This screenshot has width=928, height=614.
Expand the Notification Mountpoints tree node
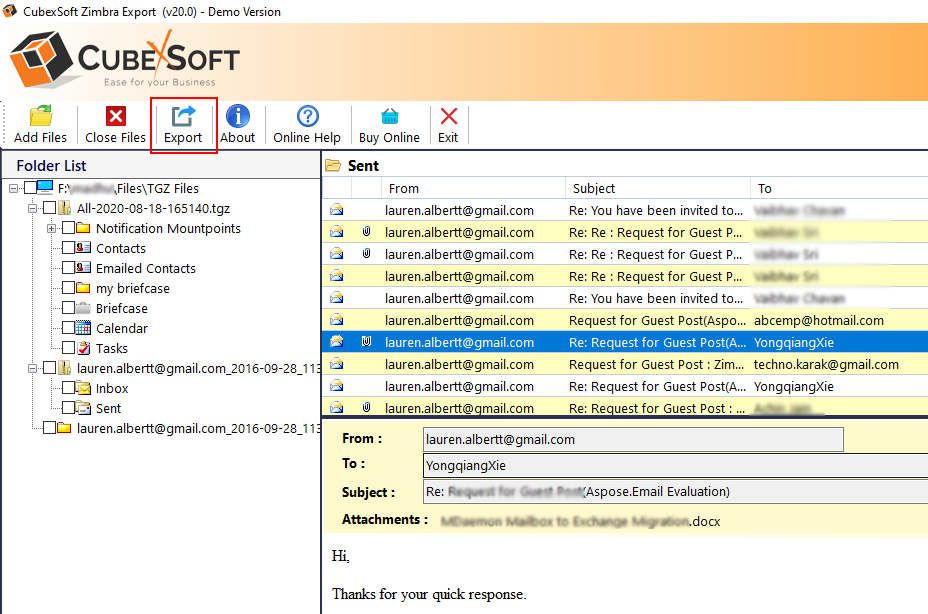click(51, 228)
